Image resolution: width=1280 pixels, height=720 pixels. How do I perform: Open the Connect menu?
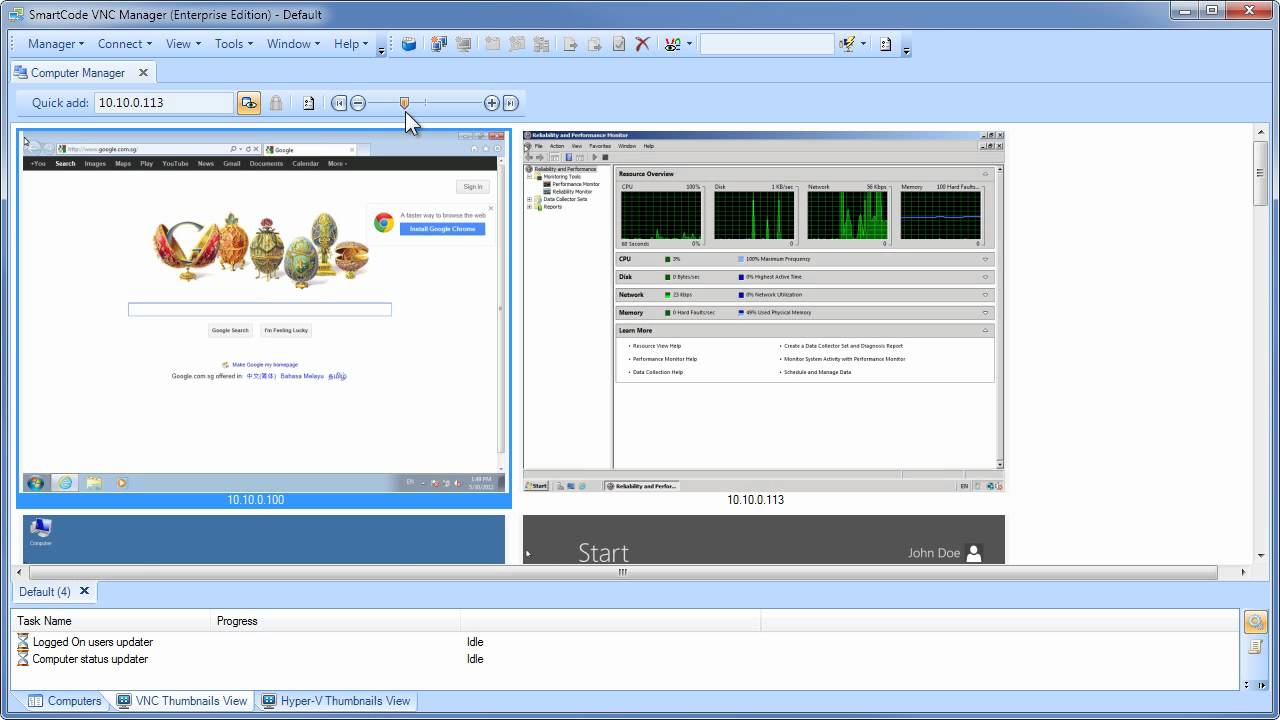pos(124,44)
